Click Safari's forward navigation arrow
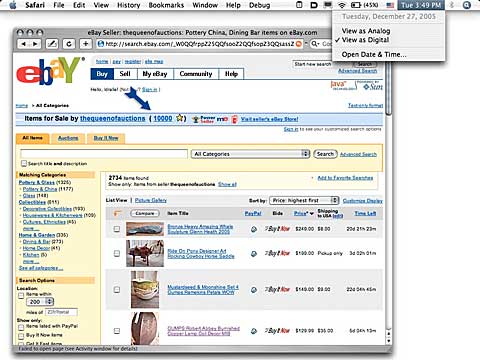This screenshot has height=360, width=480. coord(35,44)
